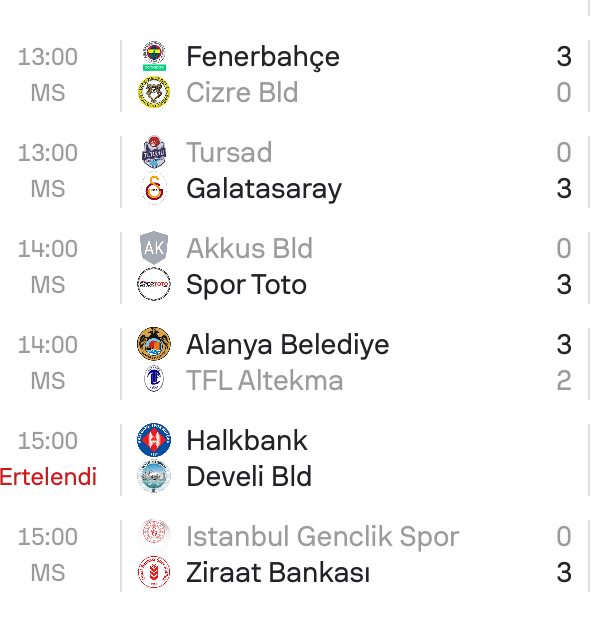Open the Tursad club logo
The height and width of the screenshot is (618, 596).
154,152
